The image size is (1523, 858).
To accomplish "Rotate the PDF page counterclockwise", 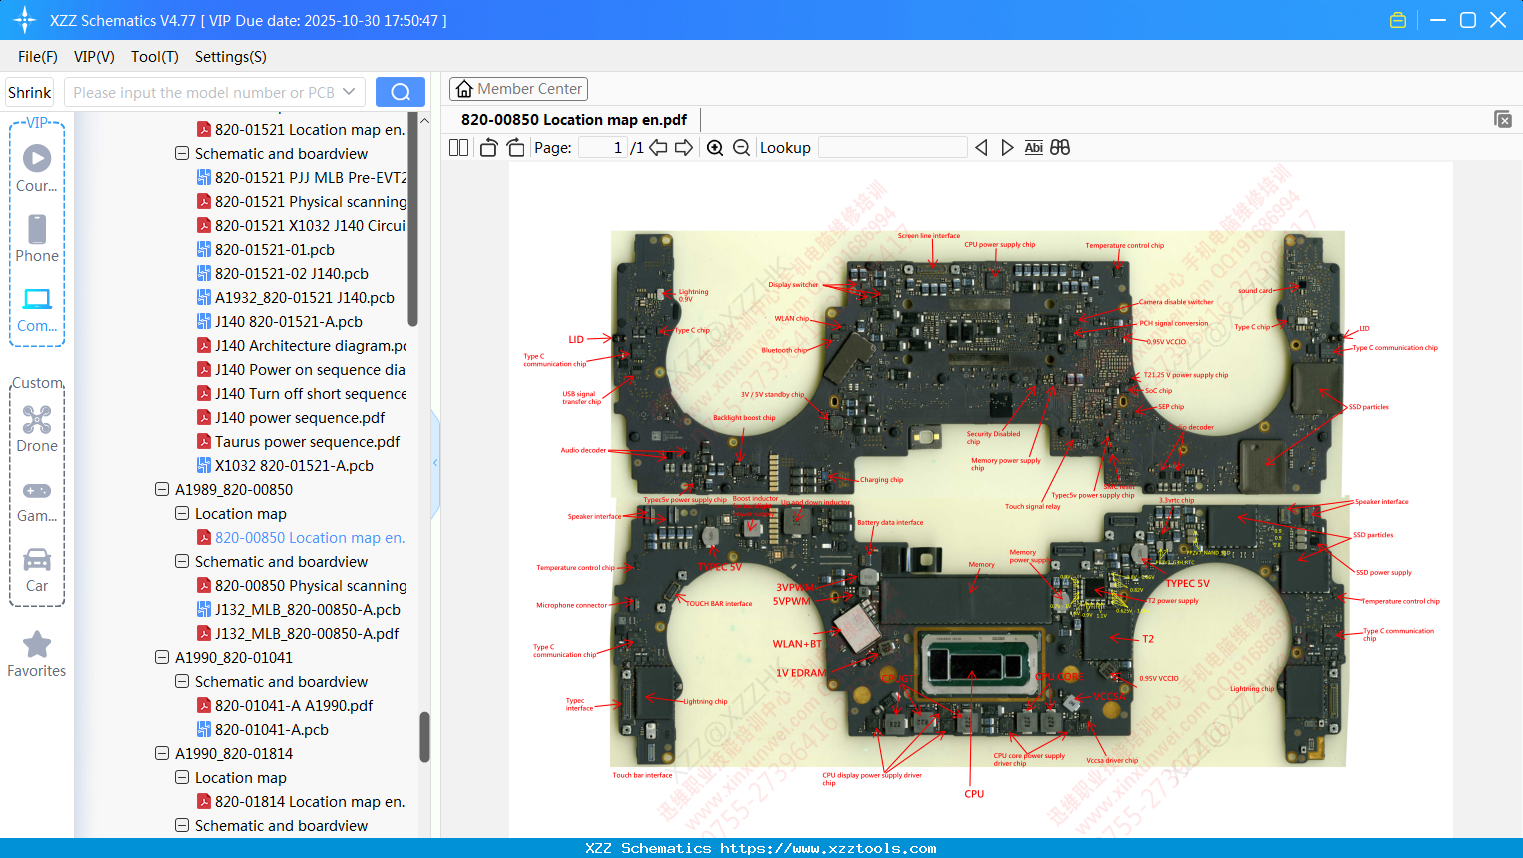I will [x=489, y=148].
